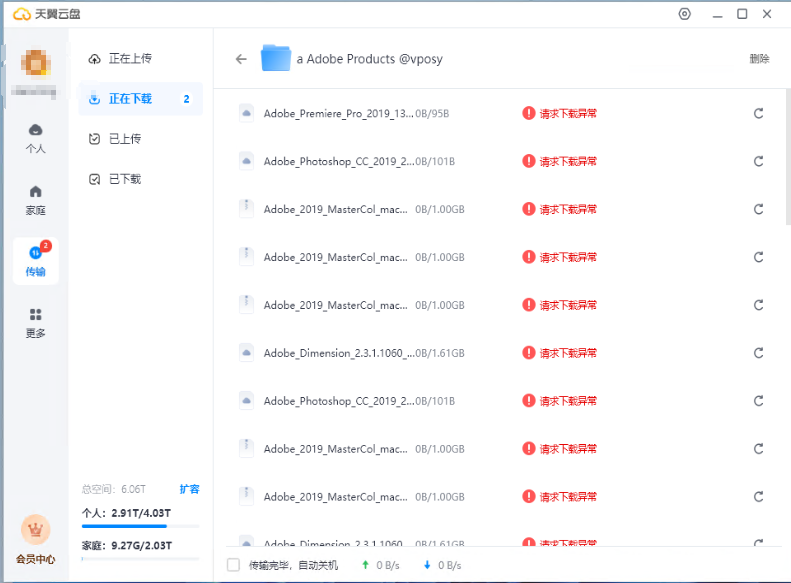The image size is (791, 583).
Task: Click zip icon of first MasterCol_mac row
Action: (x=246, y=209)
